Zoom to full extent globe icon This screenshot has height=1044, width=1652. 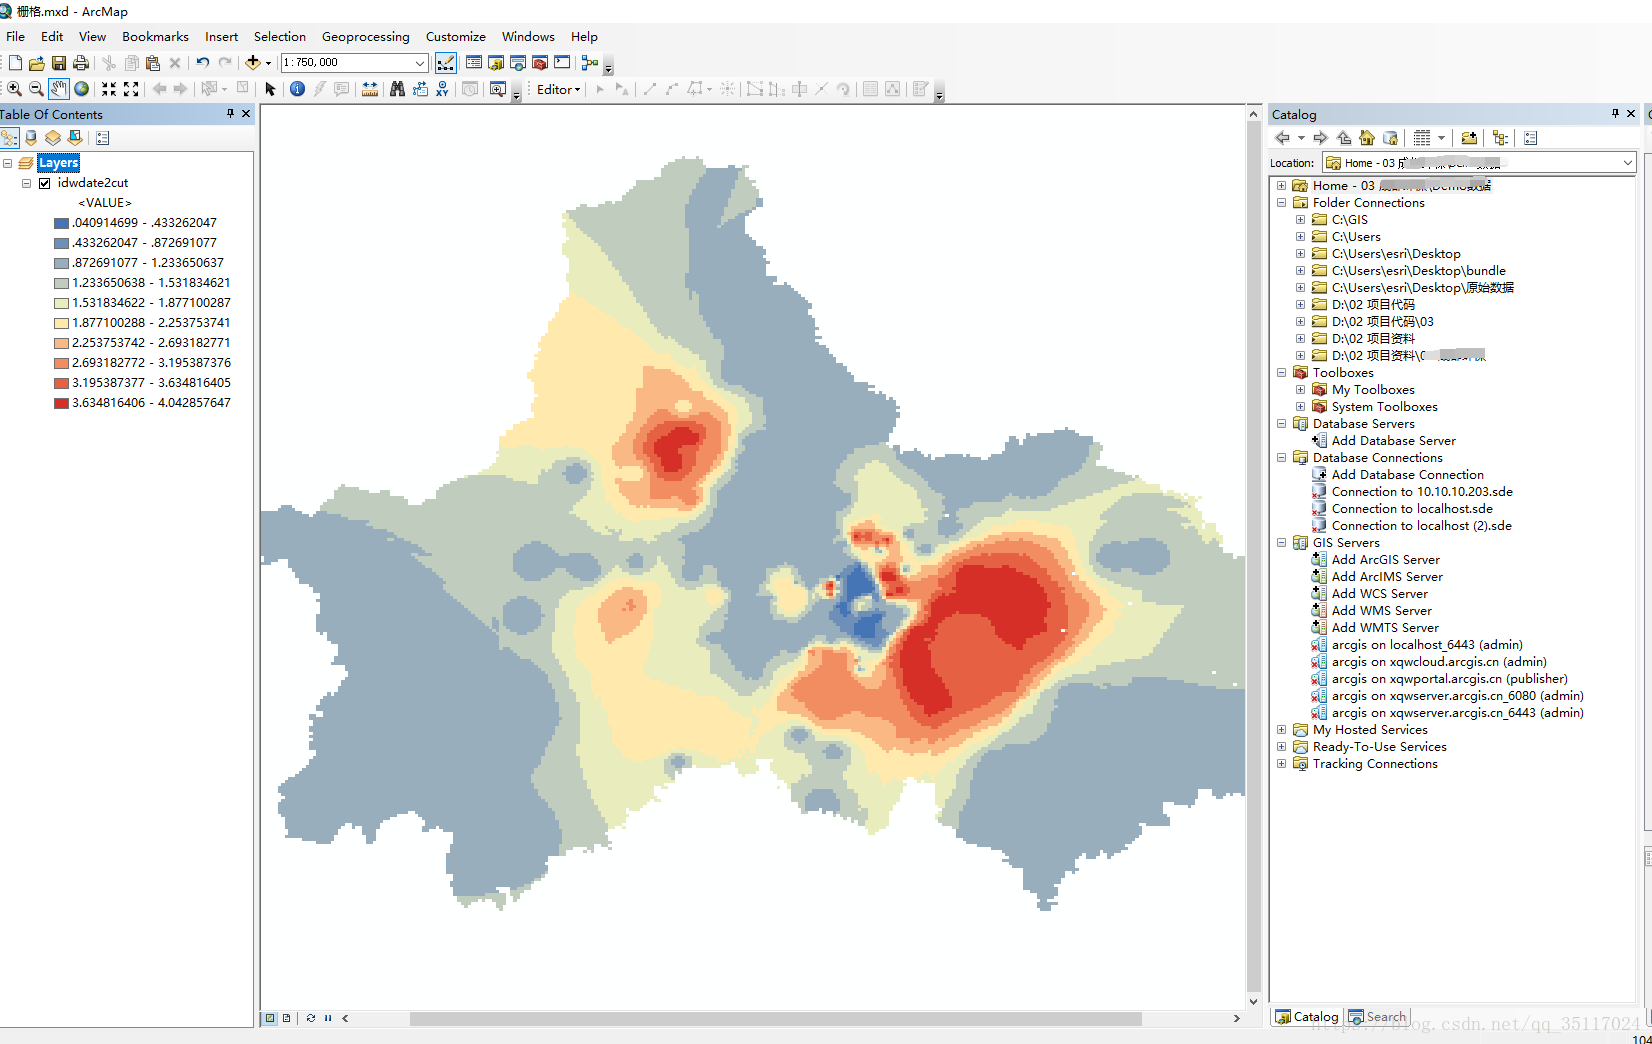82,89
